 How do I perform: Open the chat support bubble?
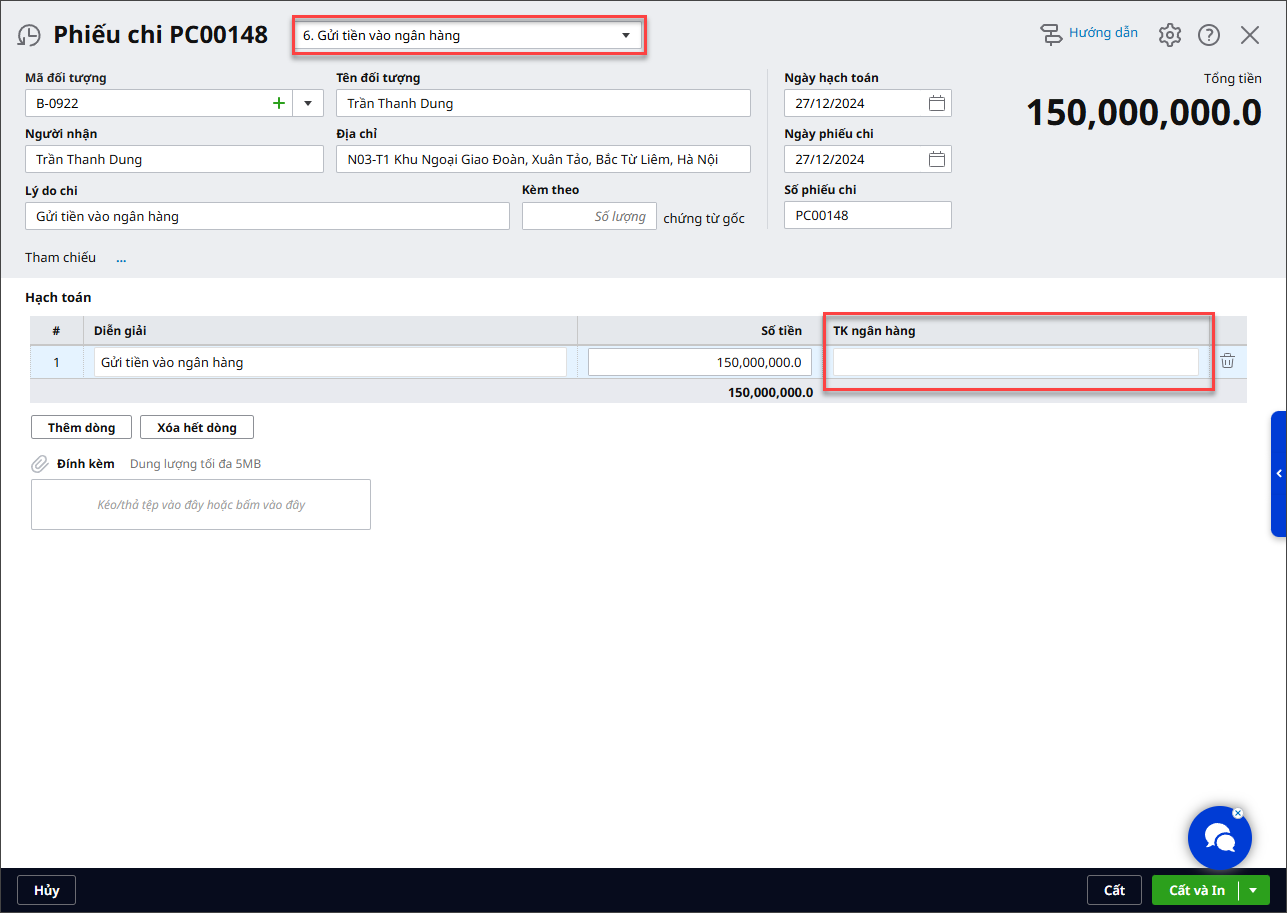(x=1219, y=837)
